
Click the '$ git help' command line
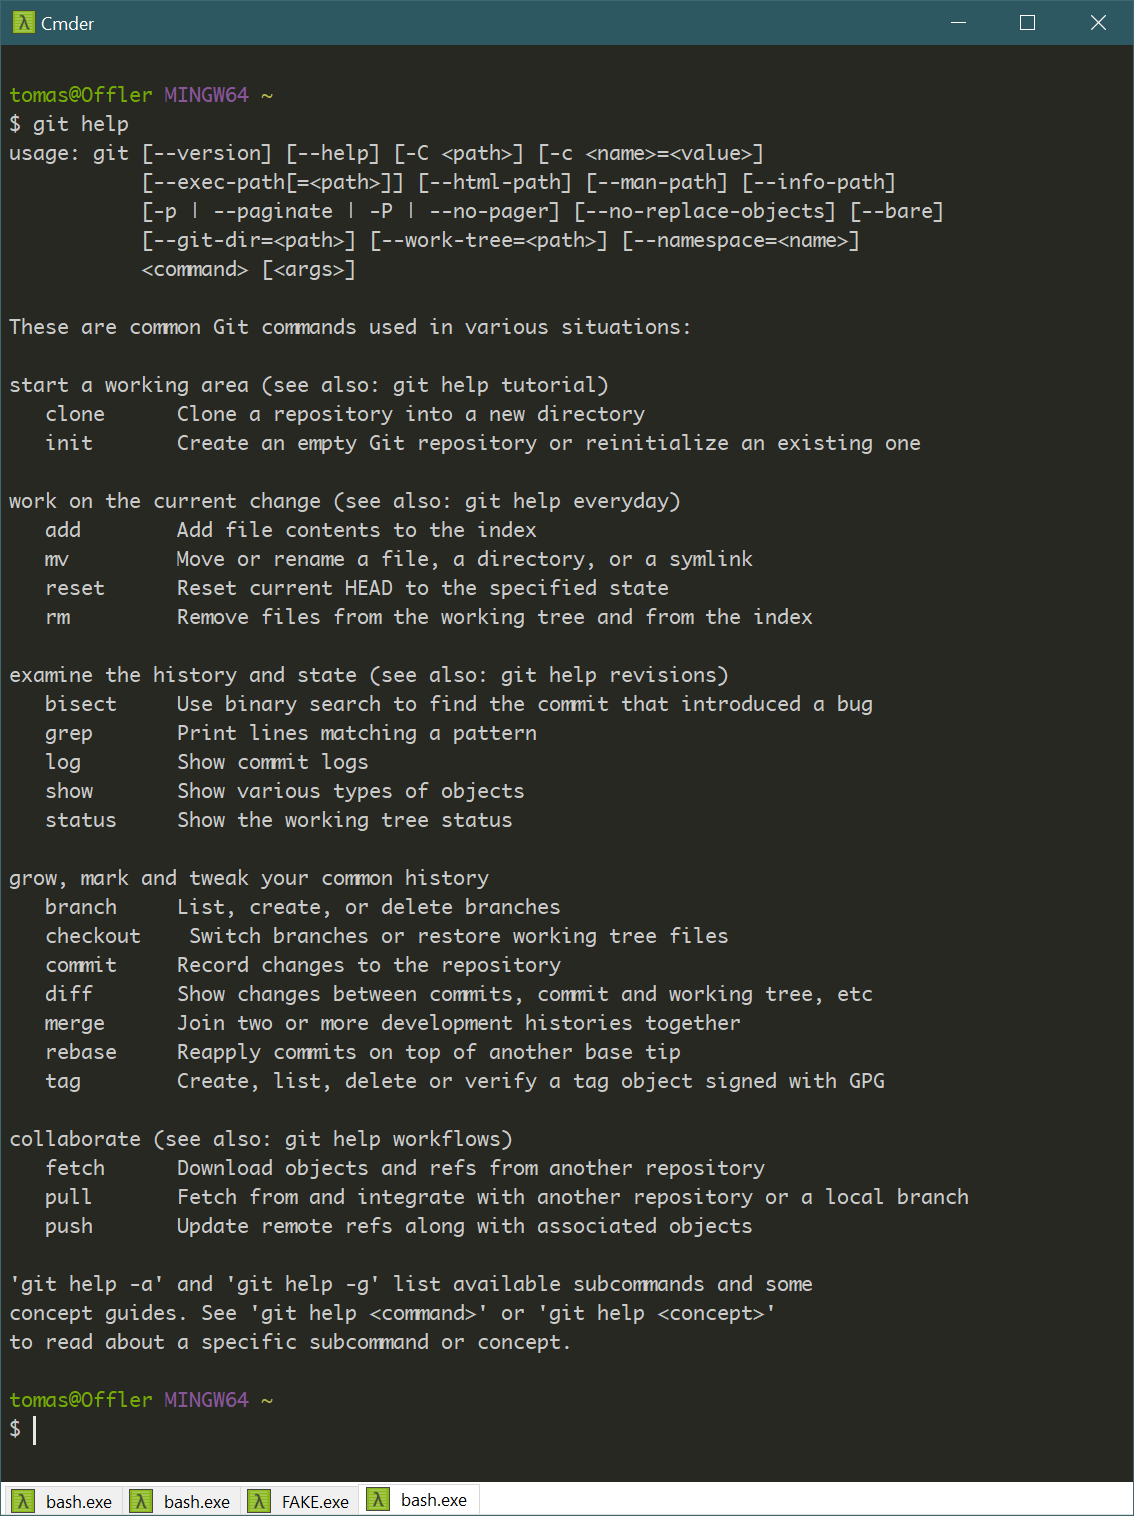(x=69, y=124)
